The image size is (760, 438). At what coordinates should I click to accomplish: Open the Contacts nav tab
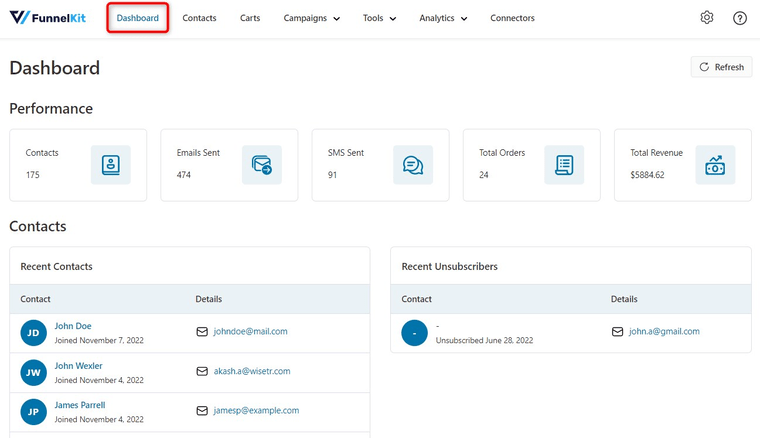(x=199, y=18)
